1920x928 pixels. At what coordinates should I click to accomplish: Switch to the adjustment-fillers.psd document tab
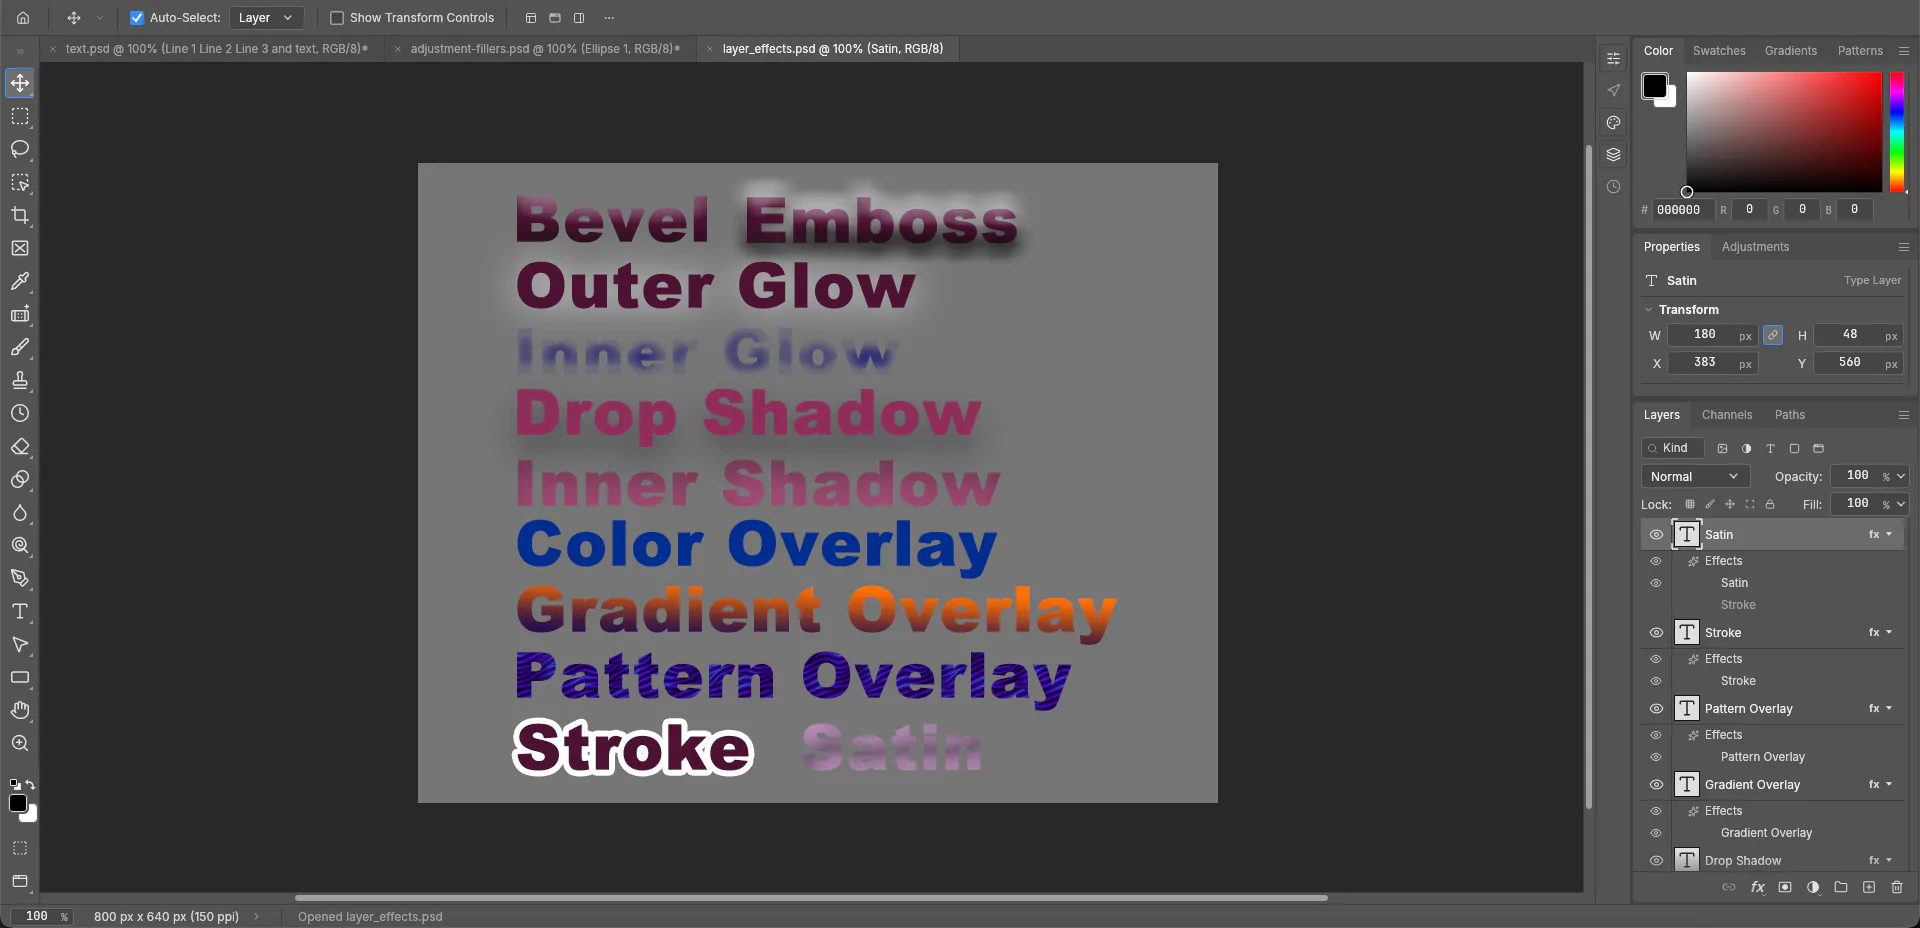pyautogui.click(x=545, y=49)
